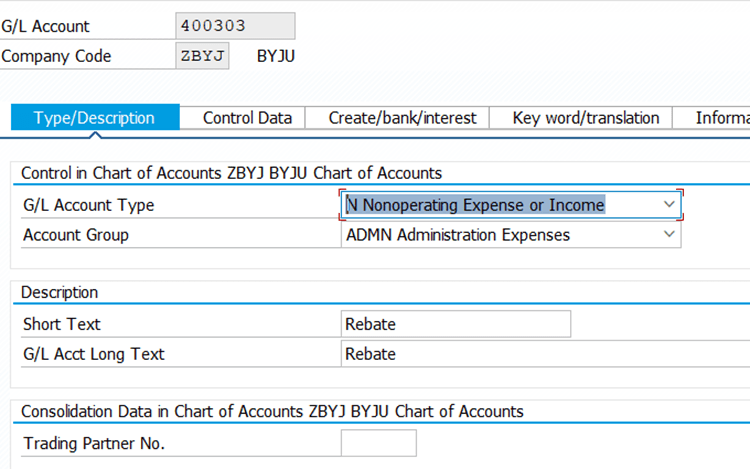Image resolution: width=750 pixels, height=469 pixels.
Task: Click the Trading Partner No. label
Action: [x=94, y=443]
